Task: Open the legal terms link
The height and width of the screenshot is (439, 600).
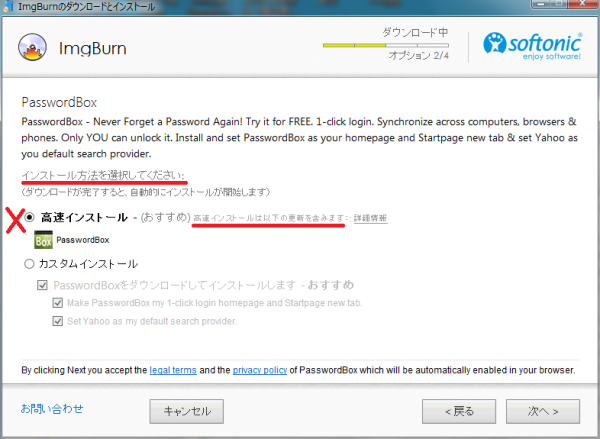Action: coord(173,370)
